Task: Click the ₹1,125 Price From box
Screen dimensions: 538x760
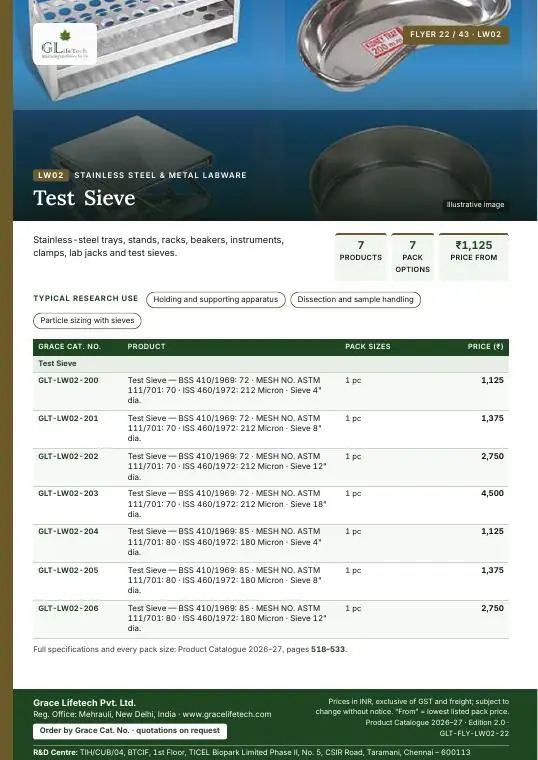Action: coord(474,256)
